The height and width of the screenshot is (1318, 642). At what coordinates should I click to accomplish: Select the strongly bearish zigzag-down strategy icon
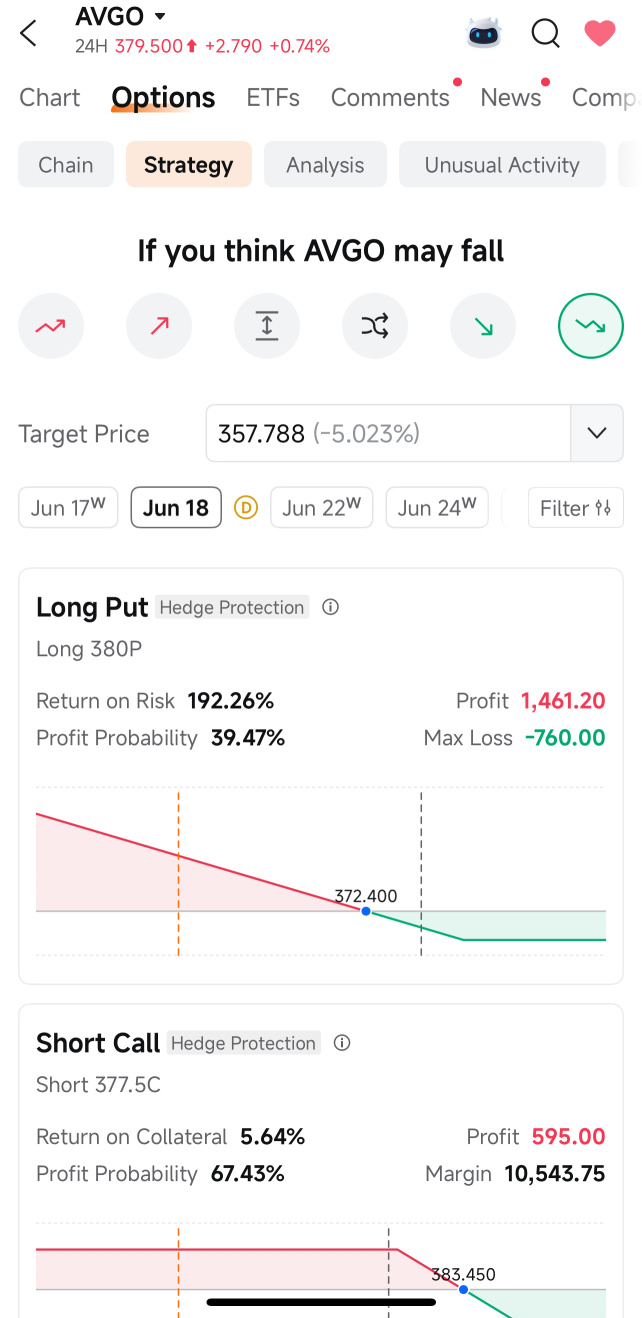(x=591, y=325)
